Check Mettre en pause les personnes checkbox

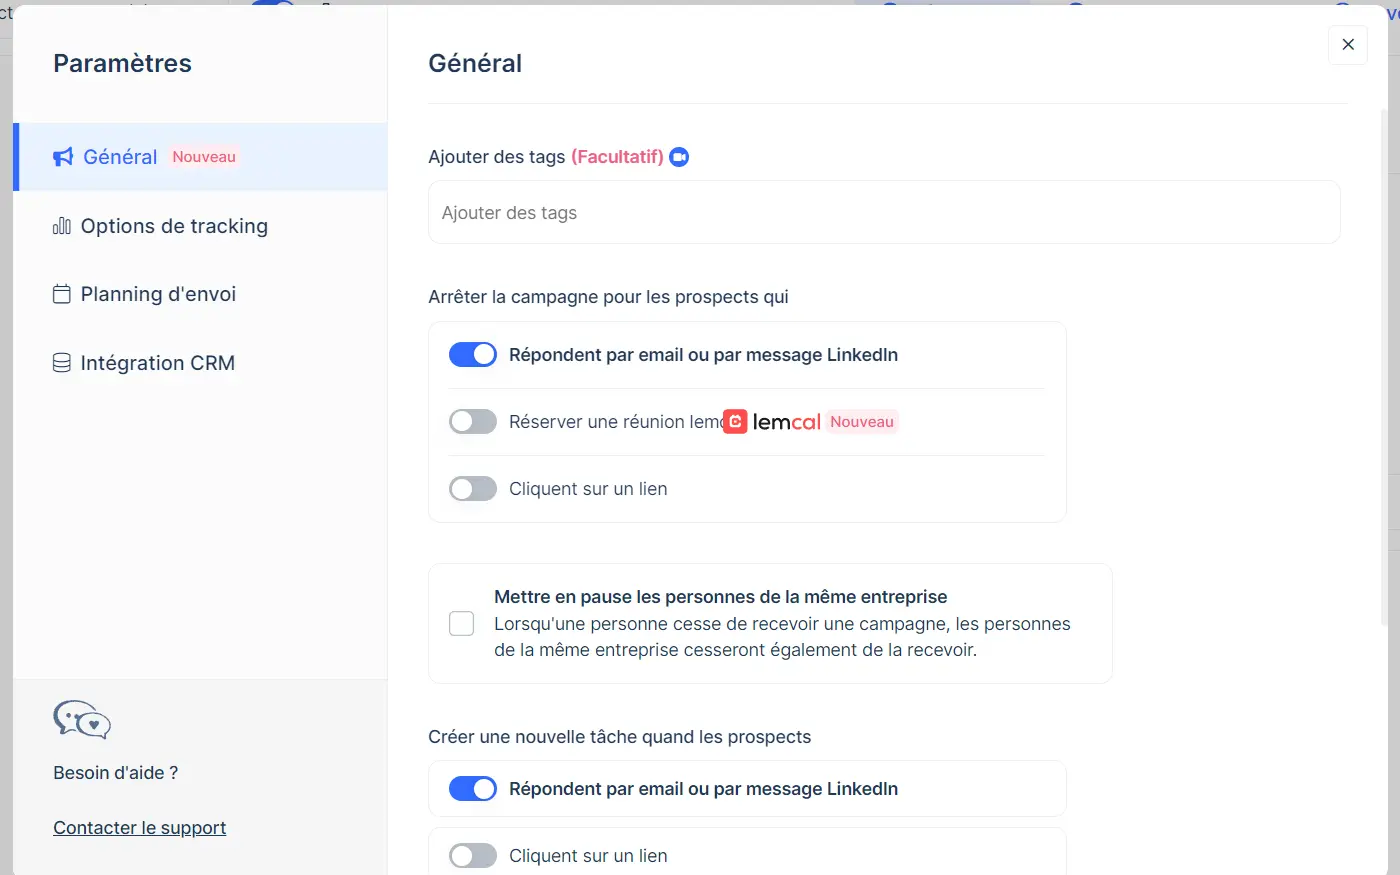pyautogui.click(x=462, y=624)
